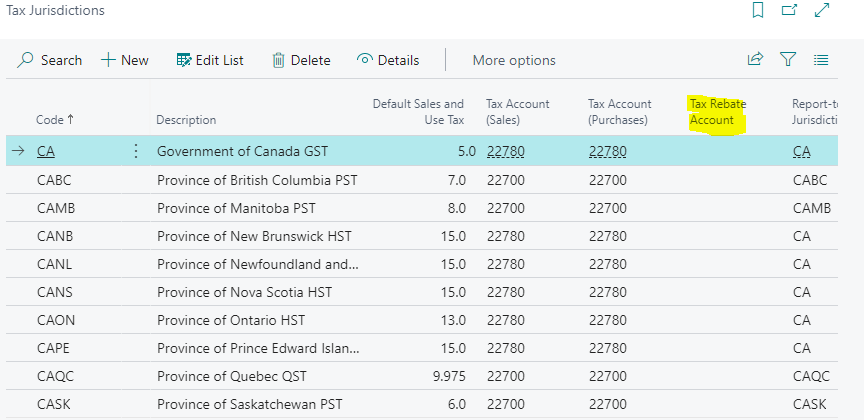Open the CA code link

click(x=46, y=152)
